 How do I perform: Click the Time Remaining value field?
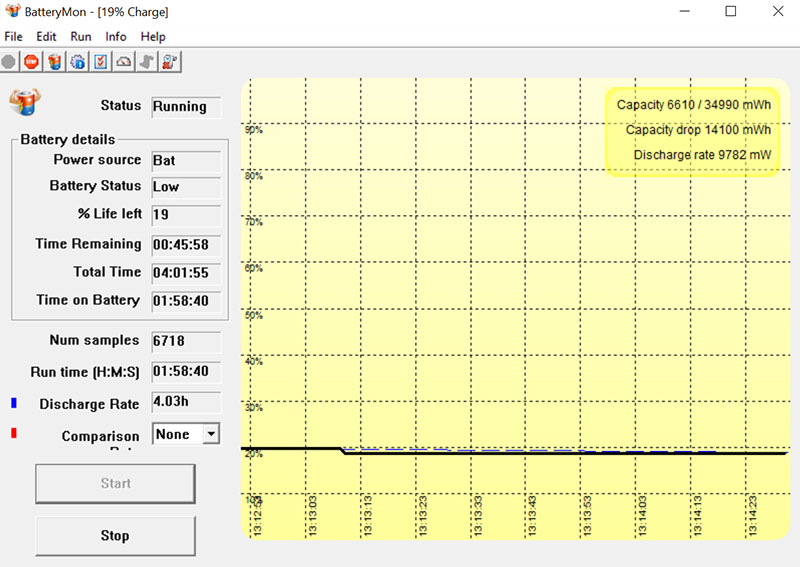click(186, 244)
